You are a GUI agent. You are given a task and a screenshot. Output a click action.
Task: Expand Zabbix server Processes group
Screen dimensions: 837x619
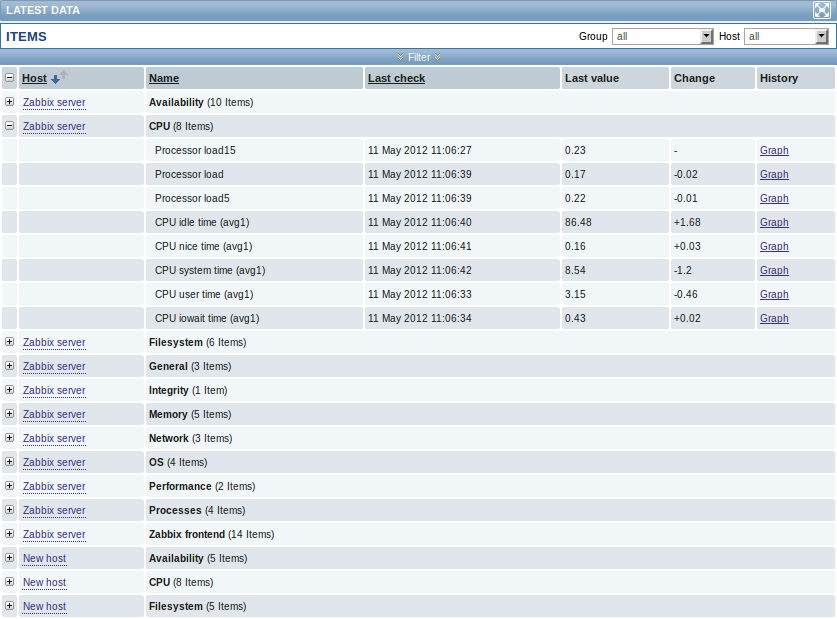9,510
